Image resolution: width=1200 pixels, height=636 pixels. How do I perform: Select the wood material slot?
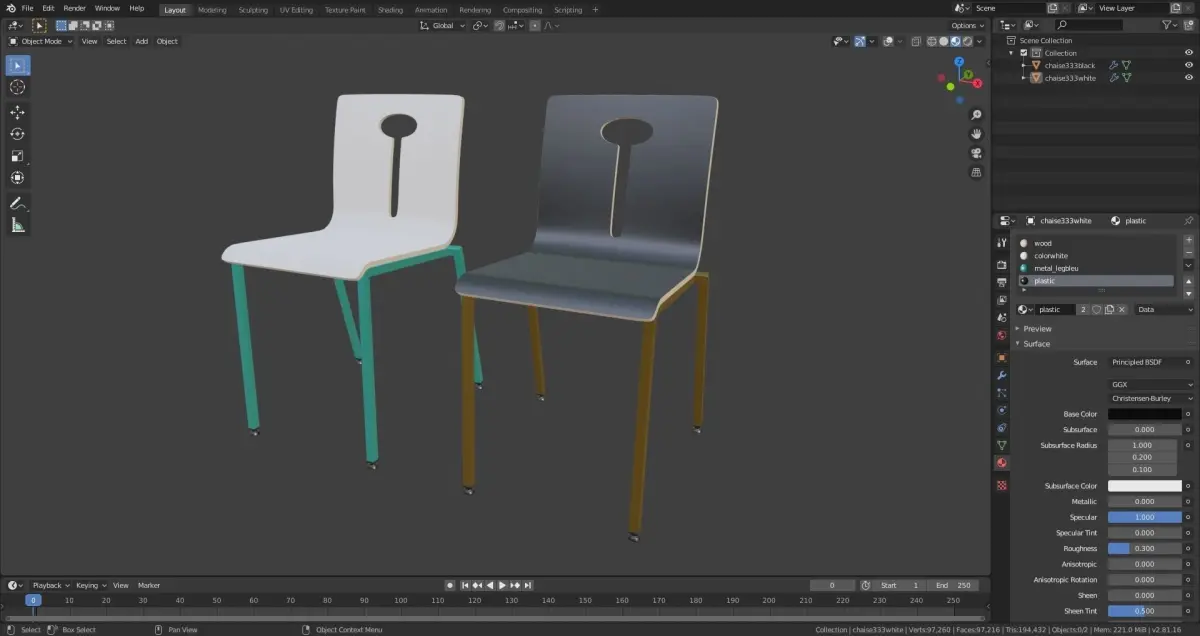click(1095, 243)
